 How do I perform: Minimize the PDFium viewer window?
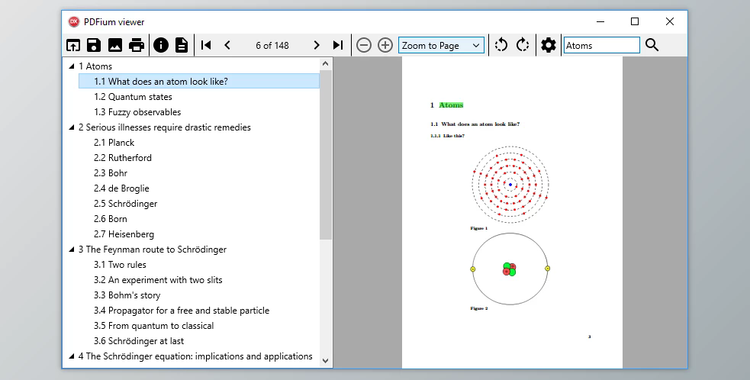pos(600,22)
